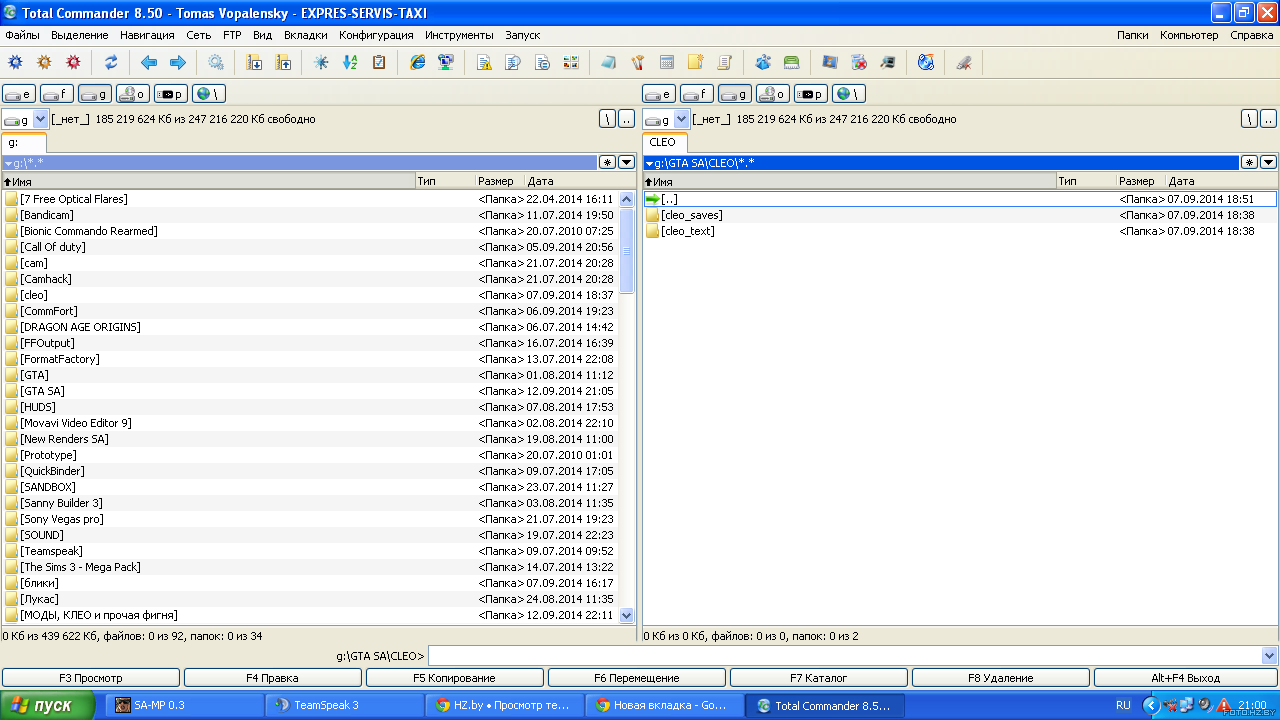Switch right panel to drive f
The width and height of the screenshot is (1280, 720).
[697, 94]
